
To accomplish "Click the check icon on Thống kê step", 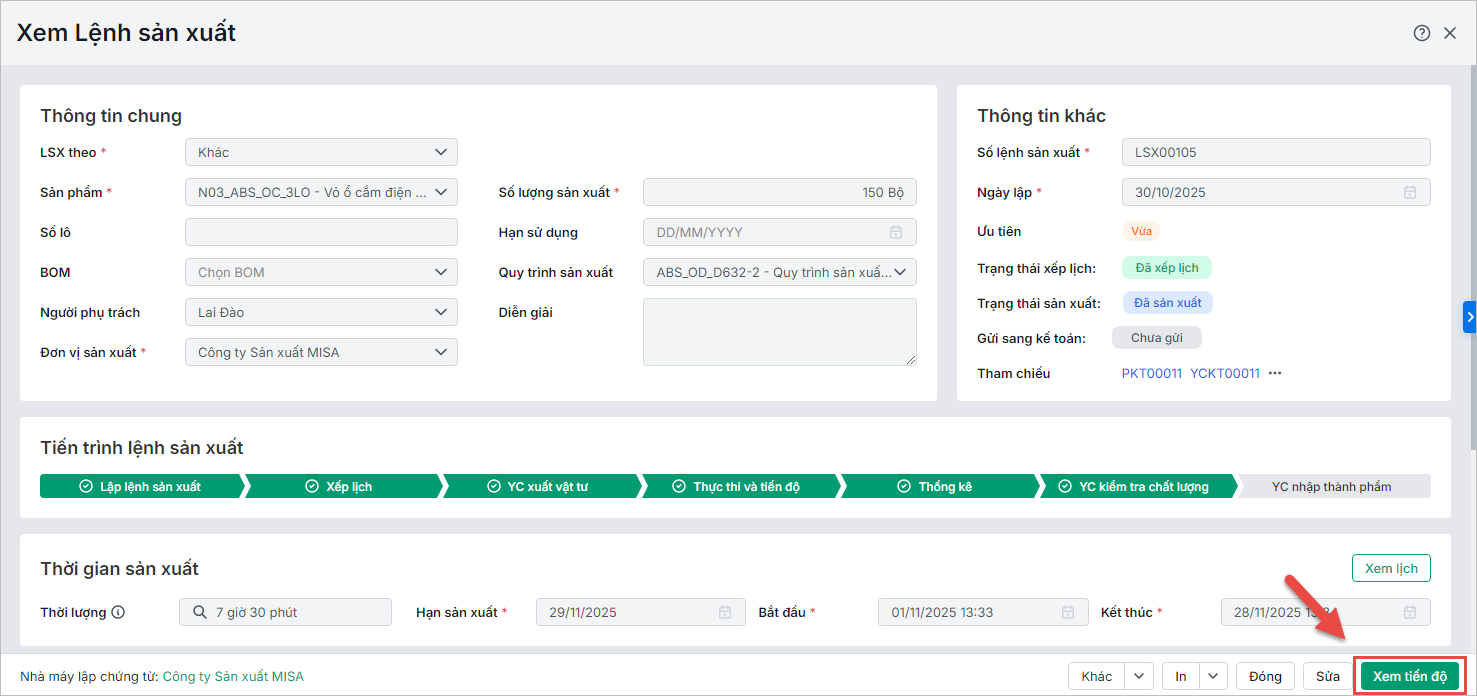I will pos(904,487).
